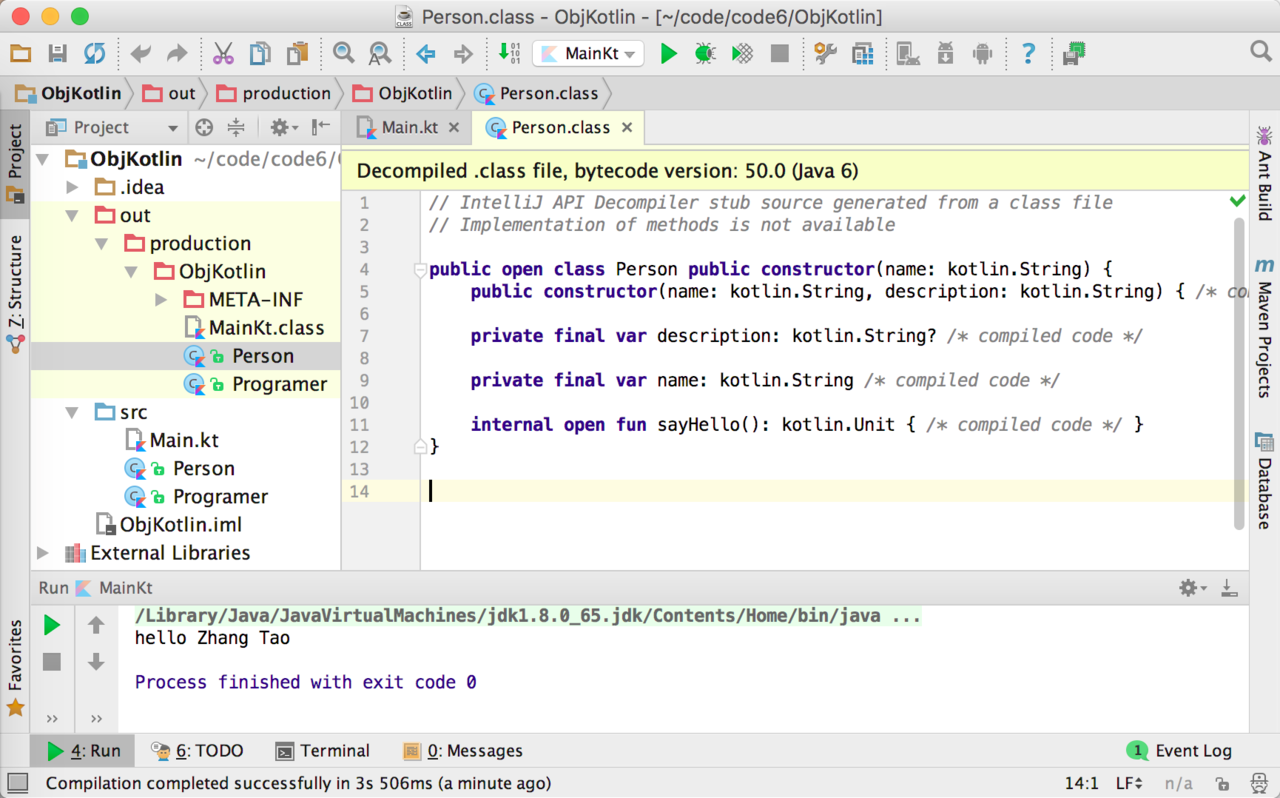Open the Event Log tab
This screenshot has width=1280, height=798.
click(1179, 751)
